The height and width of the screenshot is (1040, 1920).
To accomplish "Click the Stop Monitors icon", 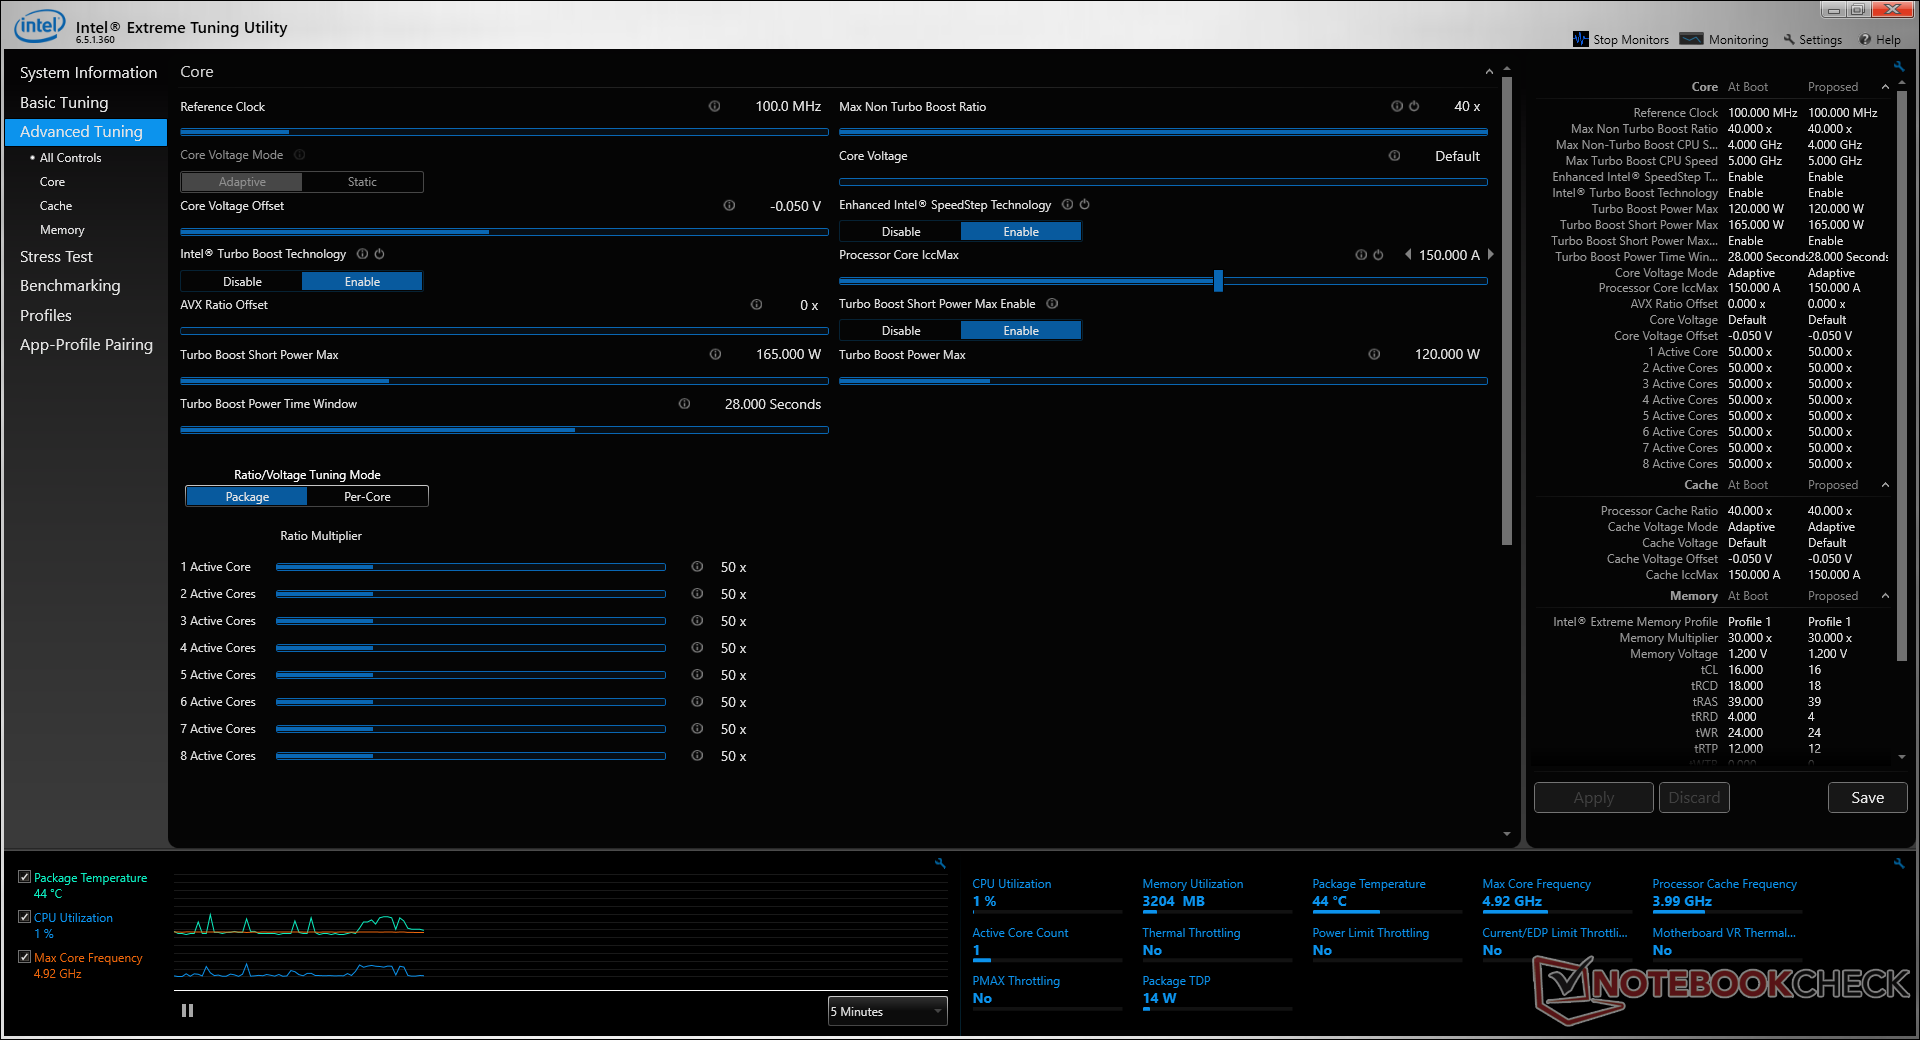I will tap(1580, 39).
